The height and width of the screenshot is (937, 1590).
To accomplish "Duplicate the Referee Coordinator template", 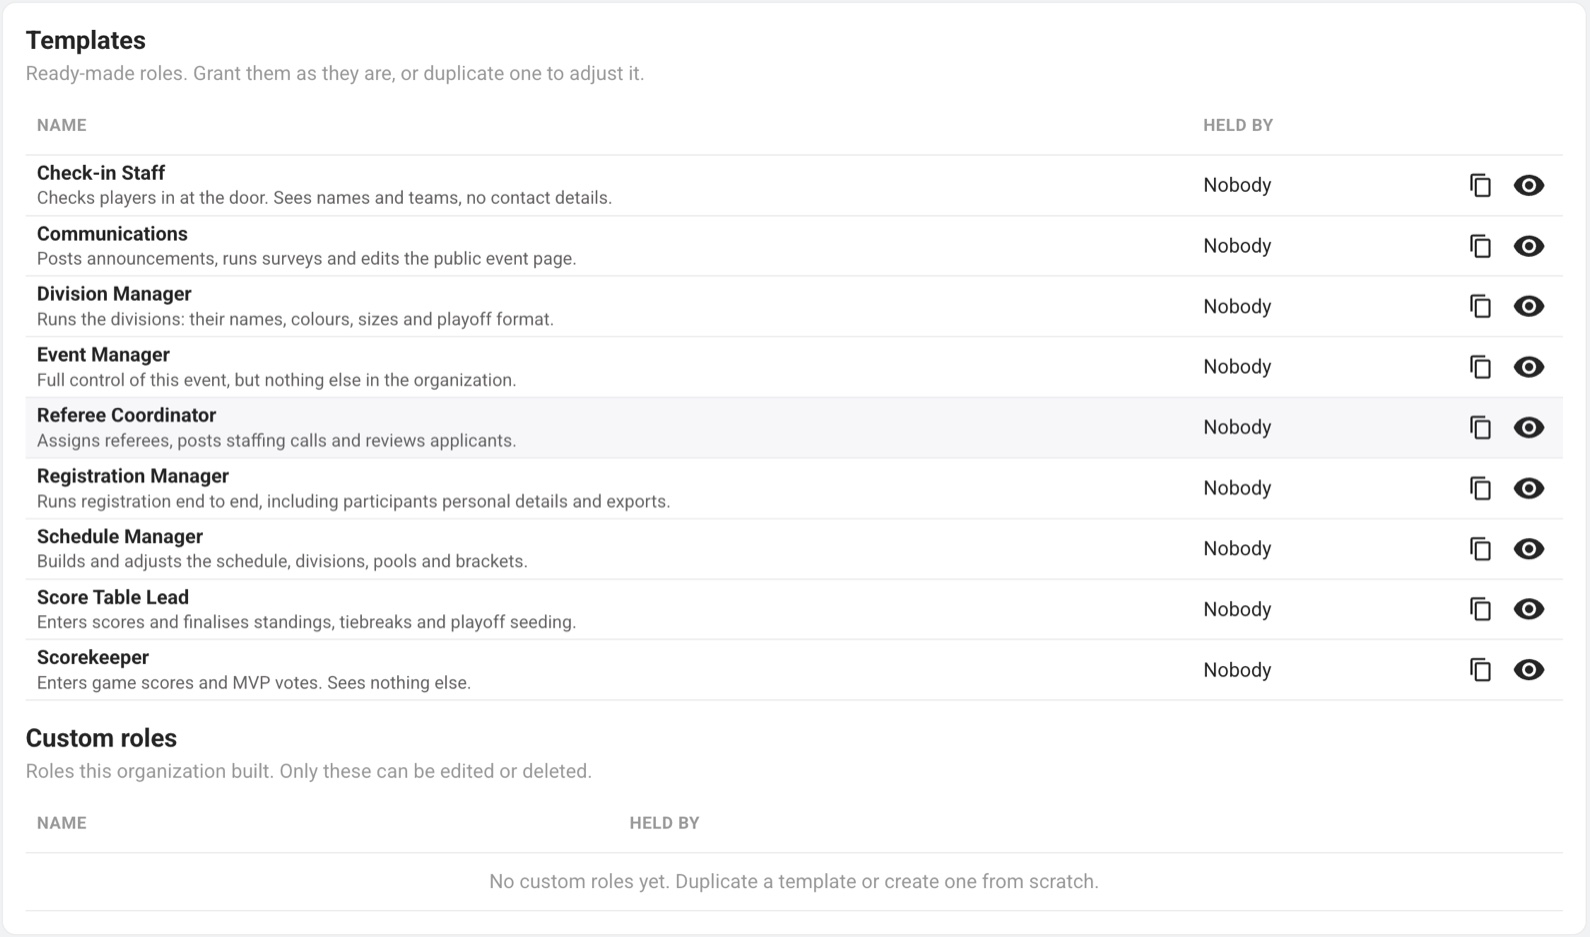I will tap(1480, 427).
